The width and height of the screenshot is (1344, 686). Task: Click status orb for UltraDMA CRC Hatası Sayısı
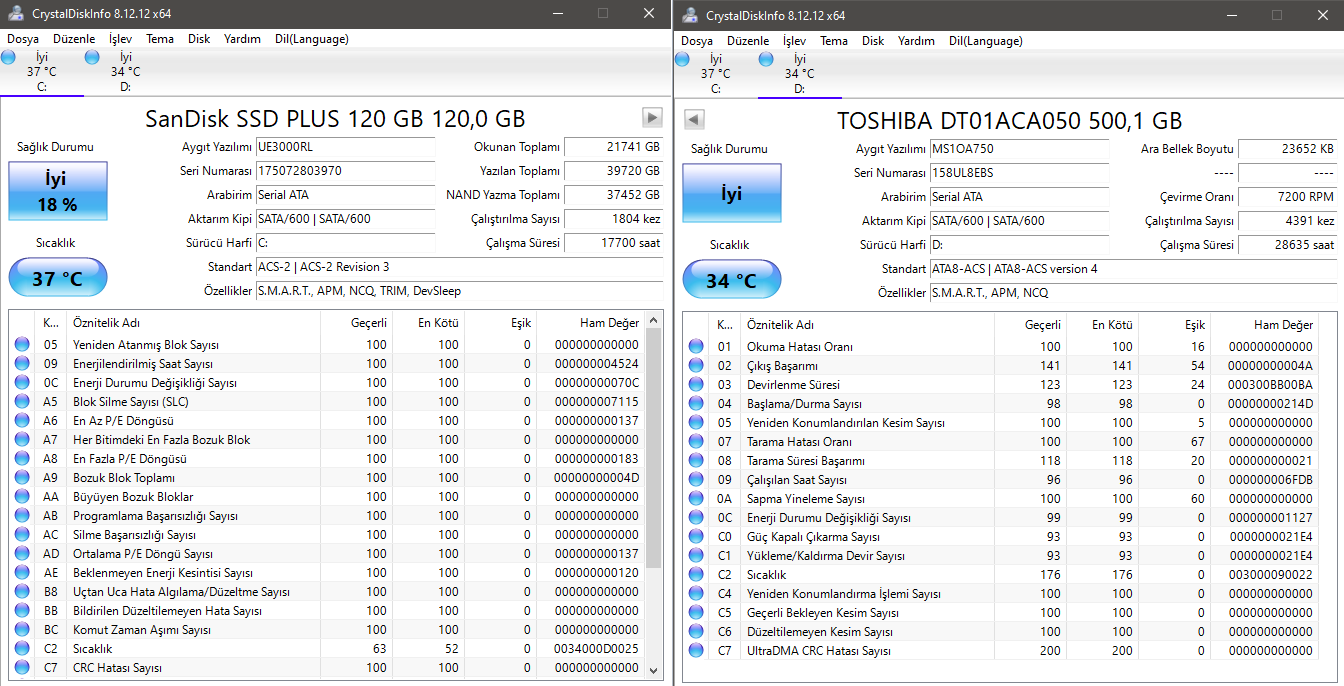696,651
